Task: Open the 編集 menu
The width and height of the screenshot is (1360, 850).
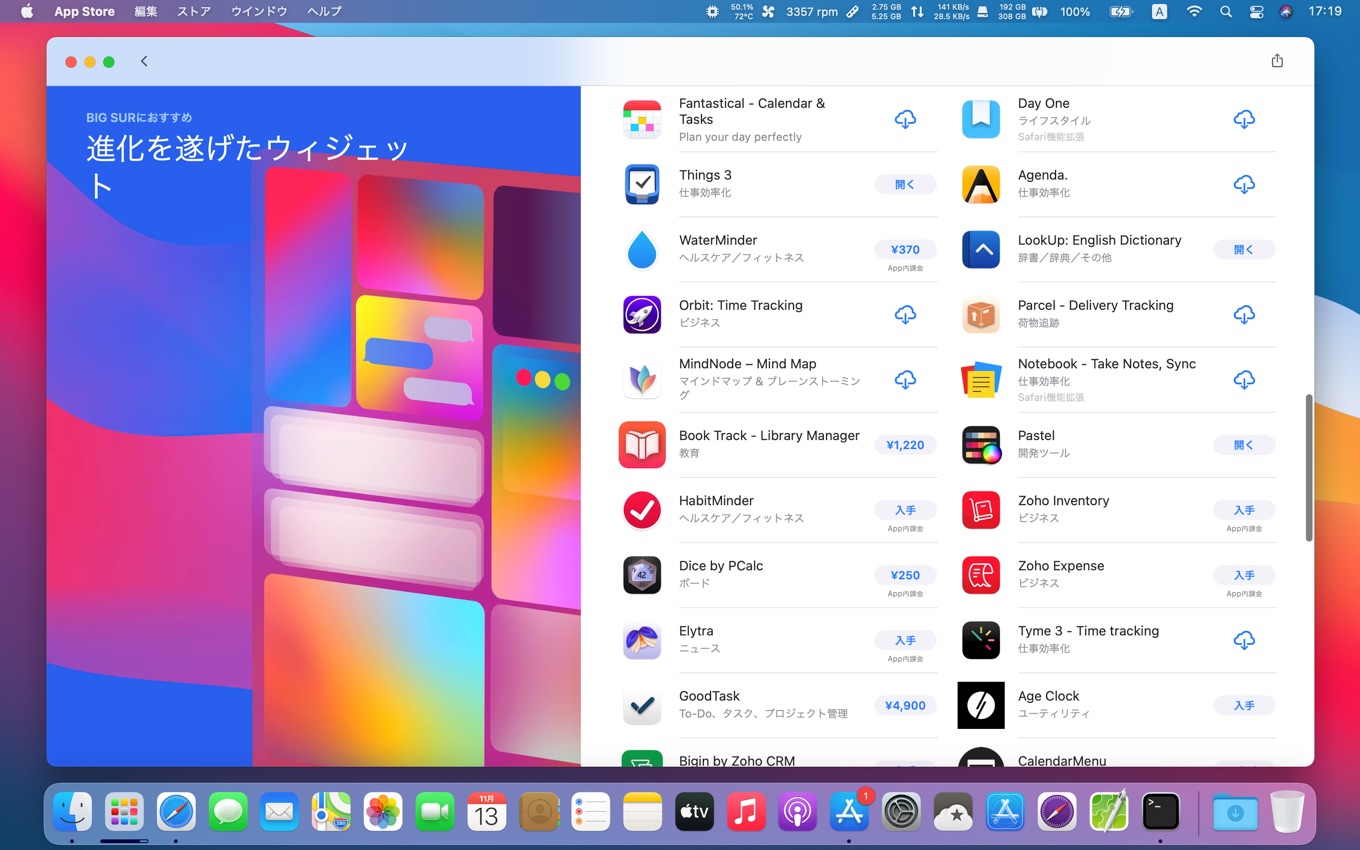Action: point(146,11)
